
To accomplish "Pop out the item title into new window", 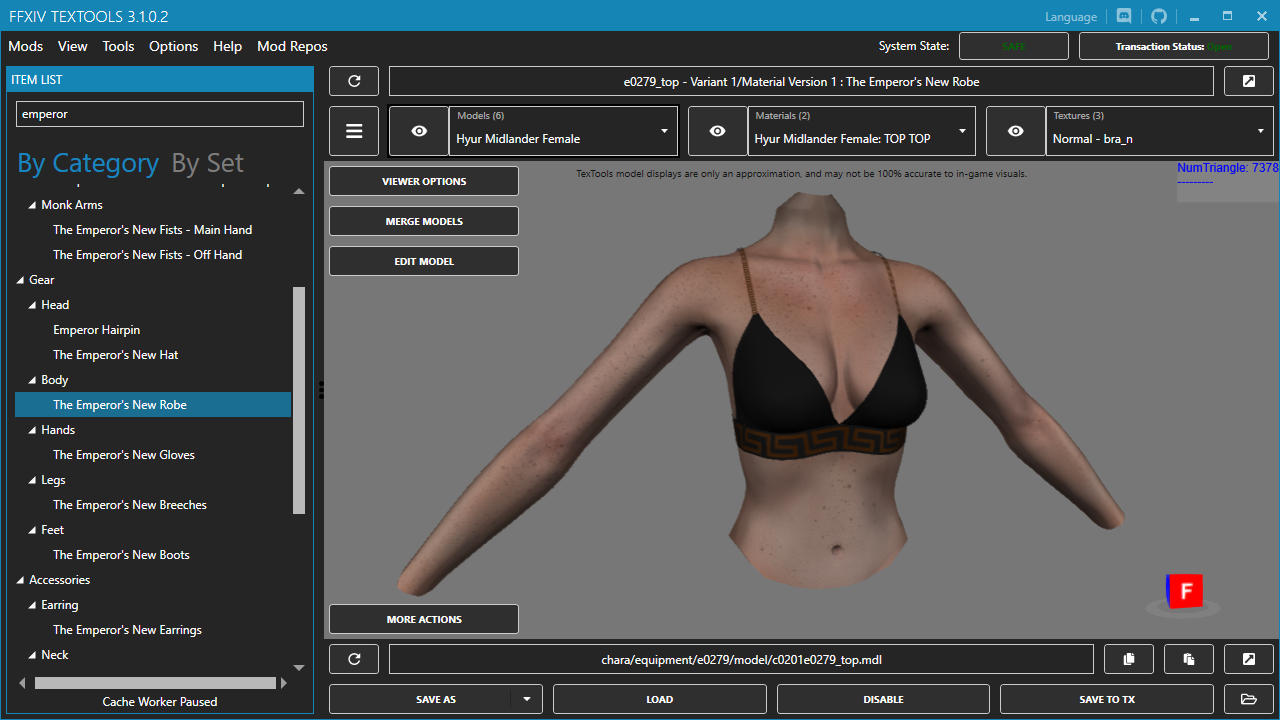I will [x=1249, y=81].
